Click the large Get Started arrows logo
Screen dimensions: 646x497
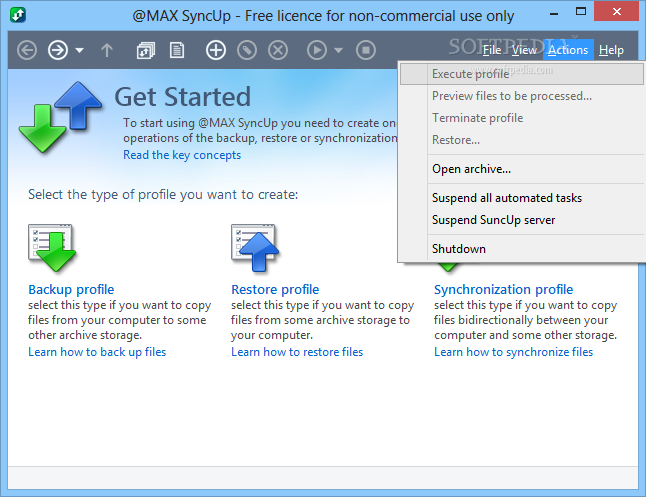pyautogui.click(x=60, y=117)
